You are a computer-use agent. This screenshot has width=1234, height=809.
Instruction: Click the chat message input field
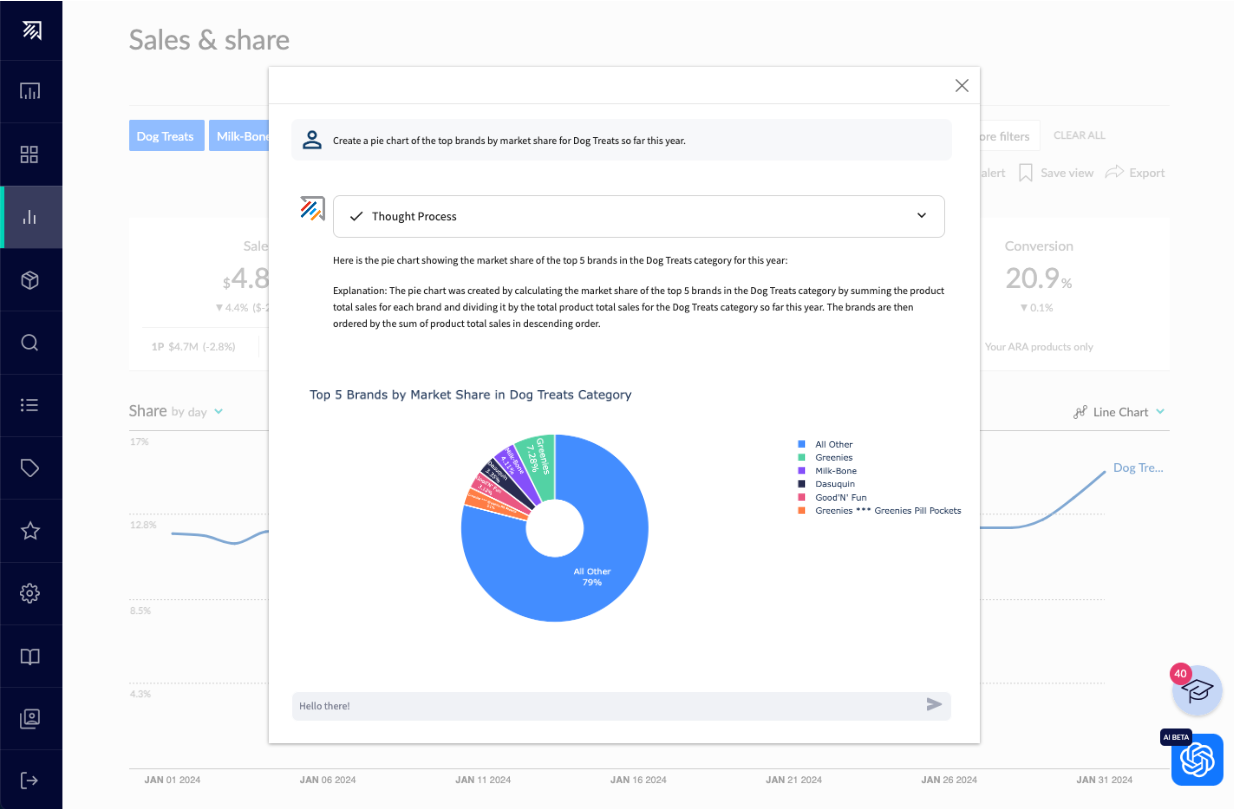pyautogui.click(x=621, y=706)
